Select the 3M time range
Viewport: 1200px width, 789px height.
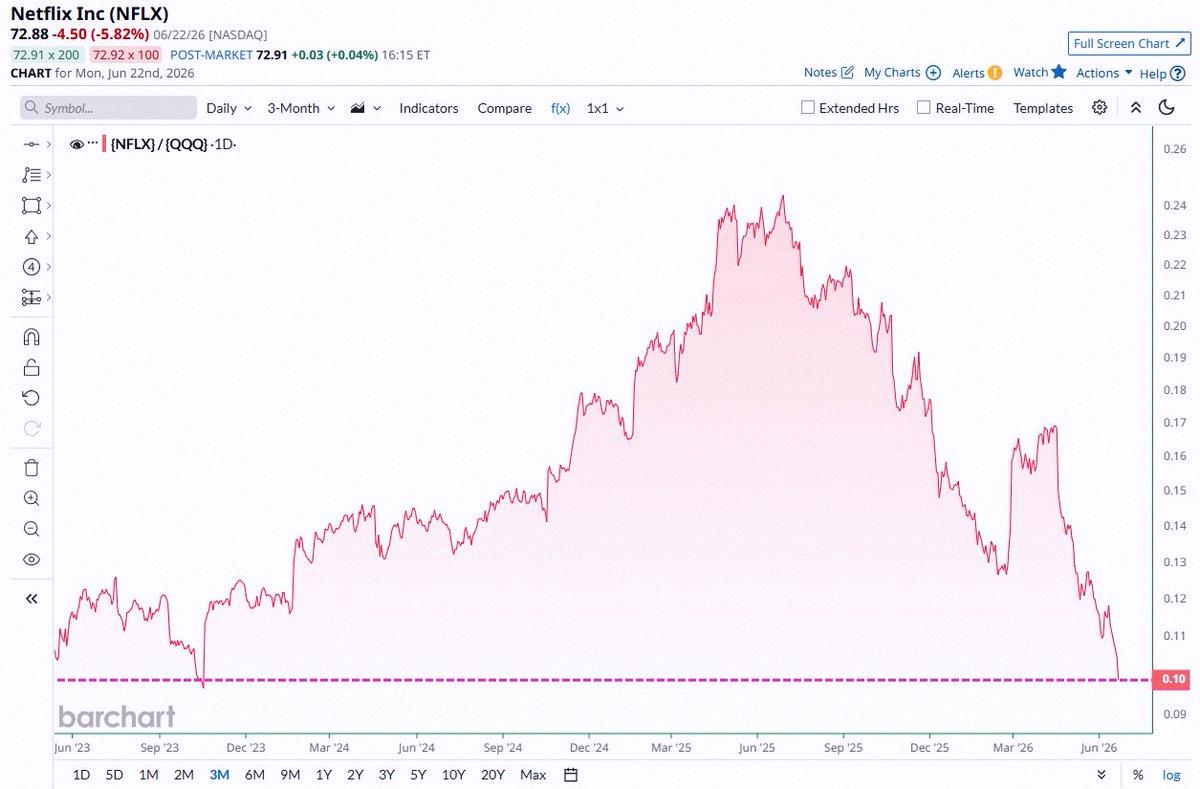coord(219,774)
